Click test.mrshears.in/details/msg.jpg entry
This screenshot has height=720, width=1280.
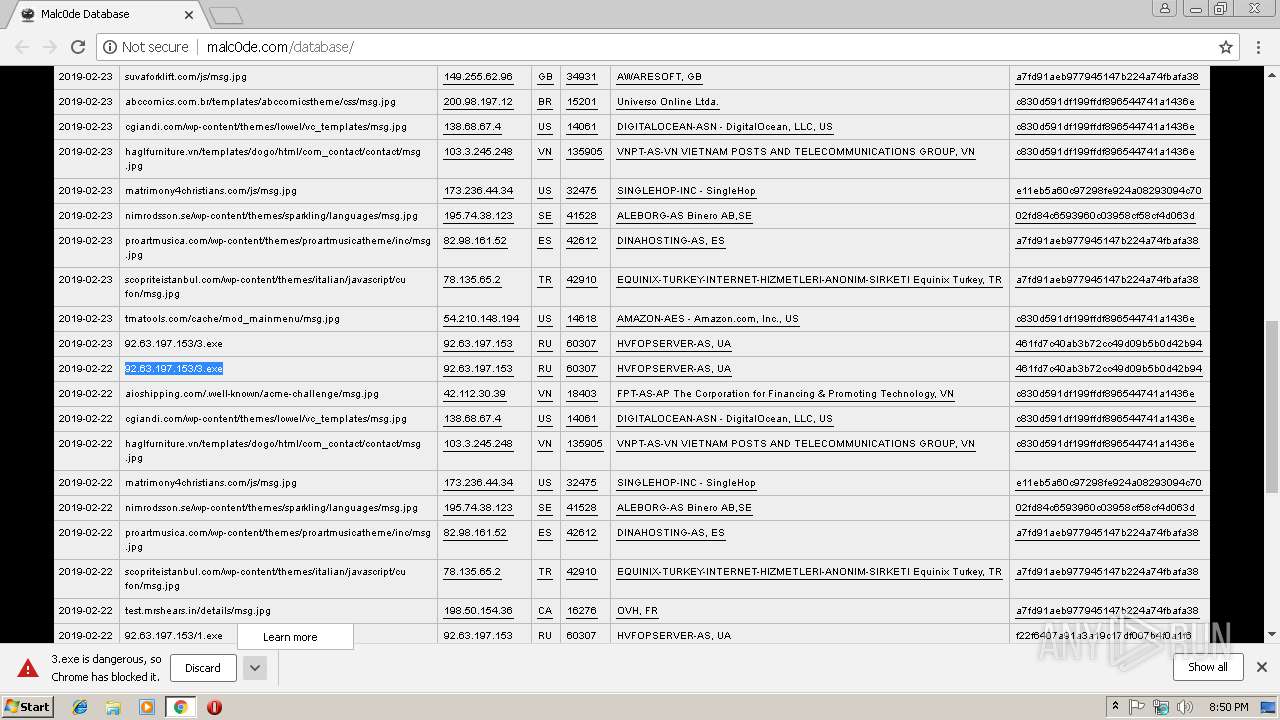[x=198, y=611]
